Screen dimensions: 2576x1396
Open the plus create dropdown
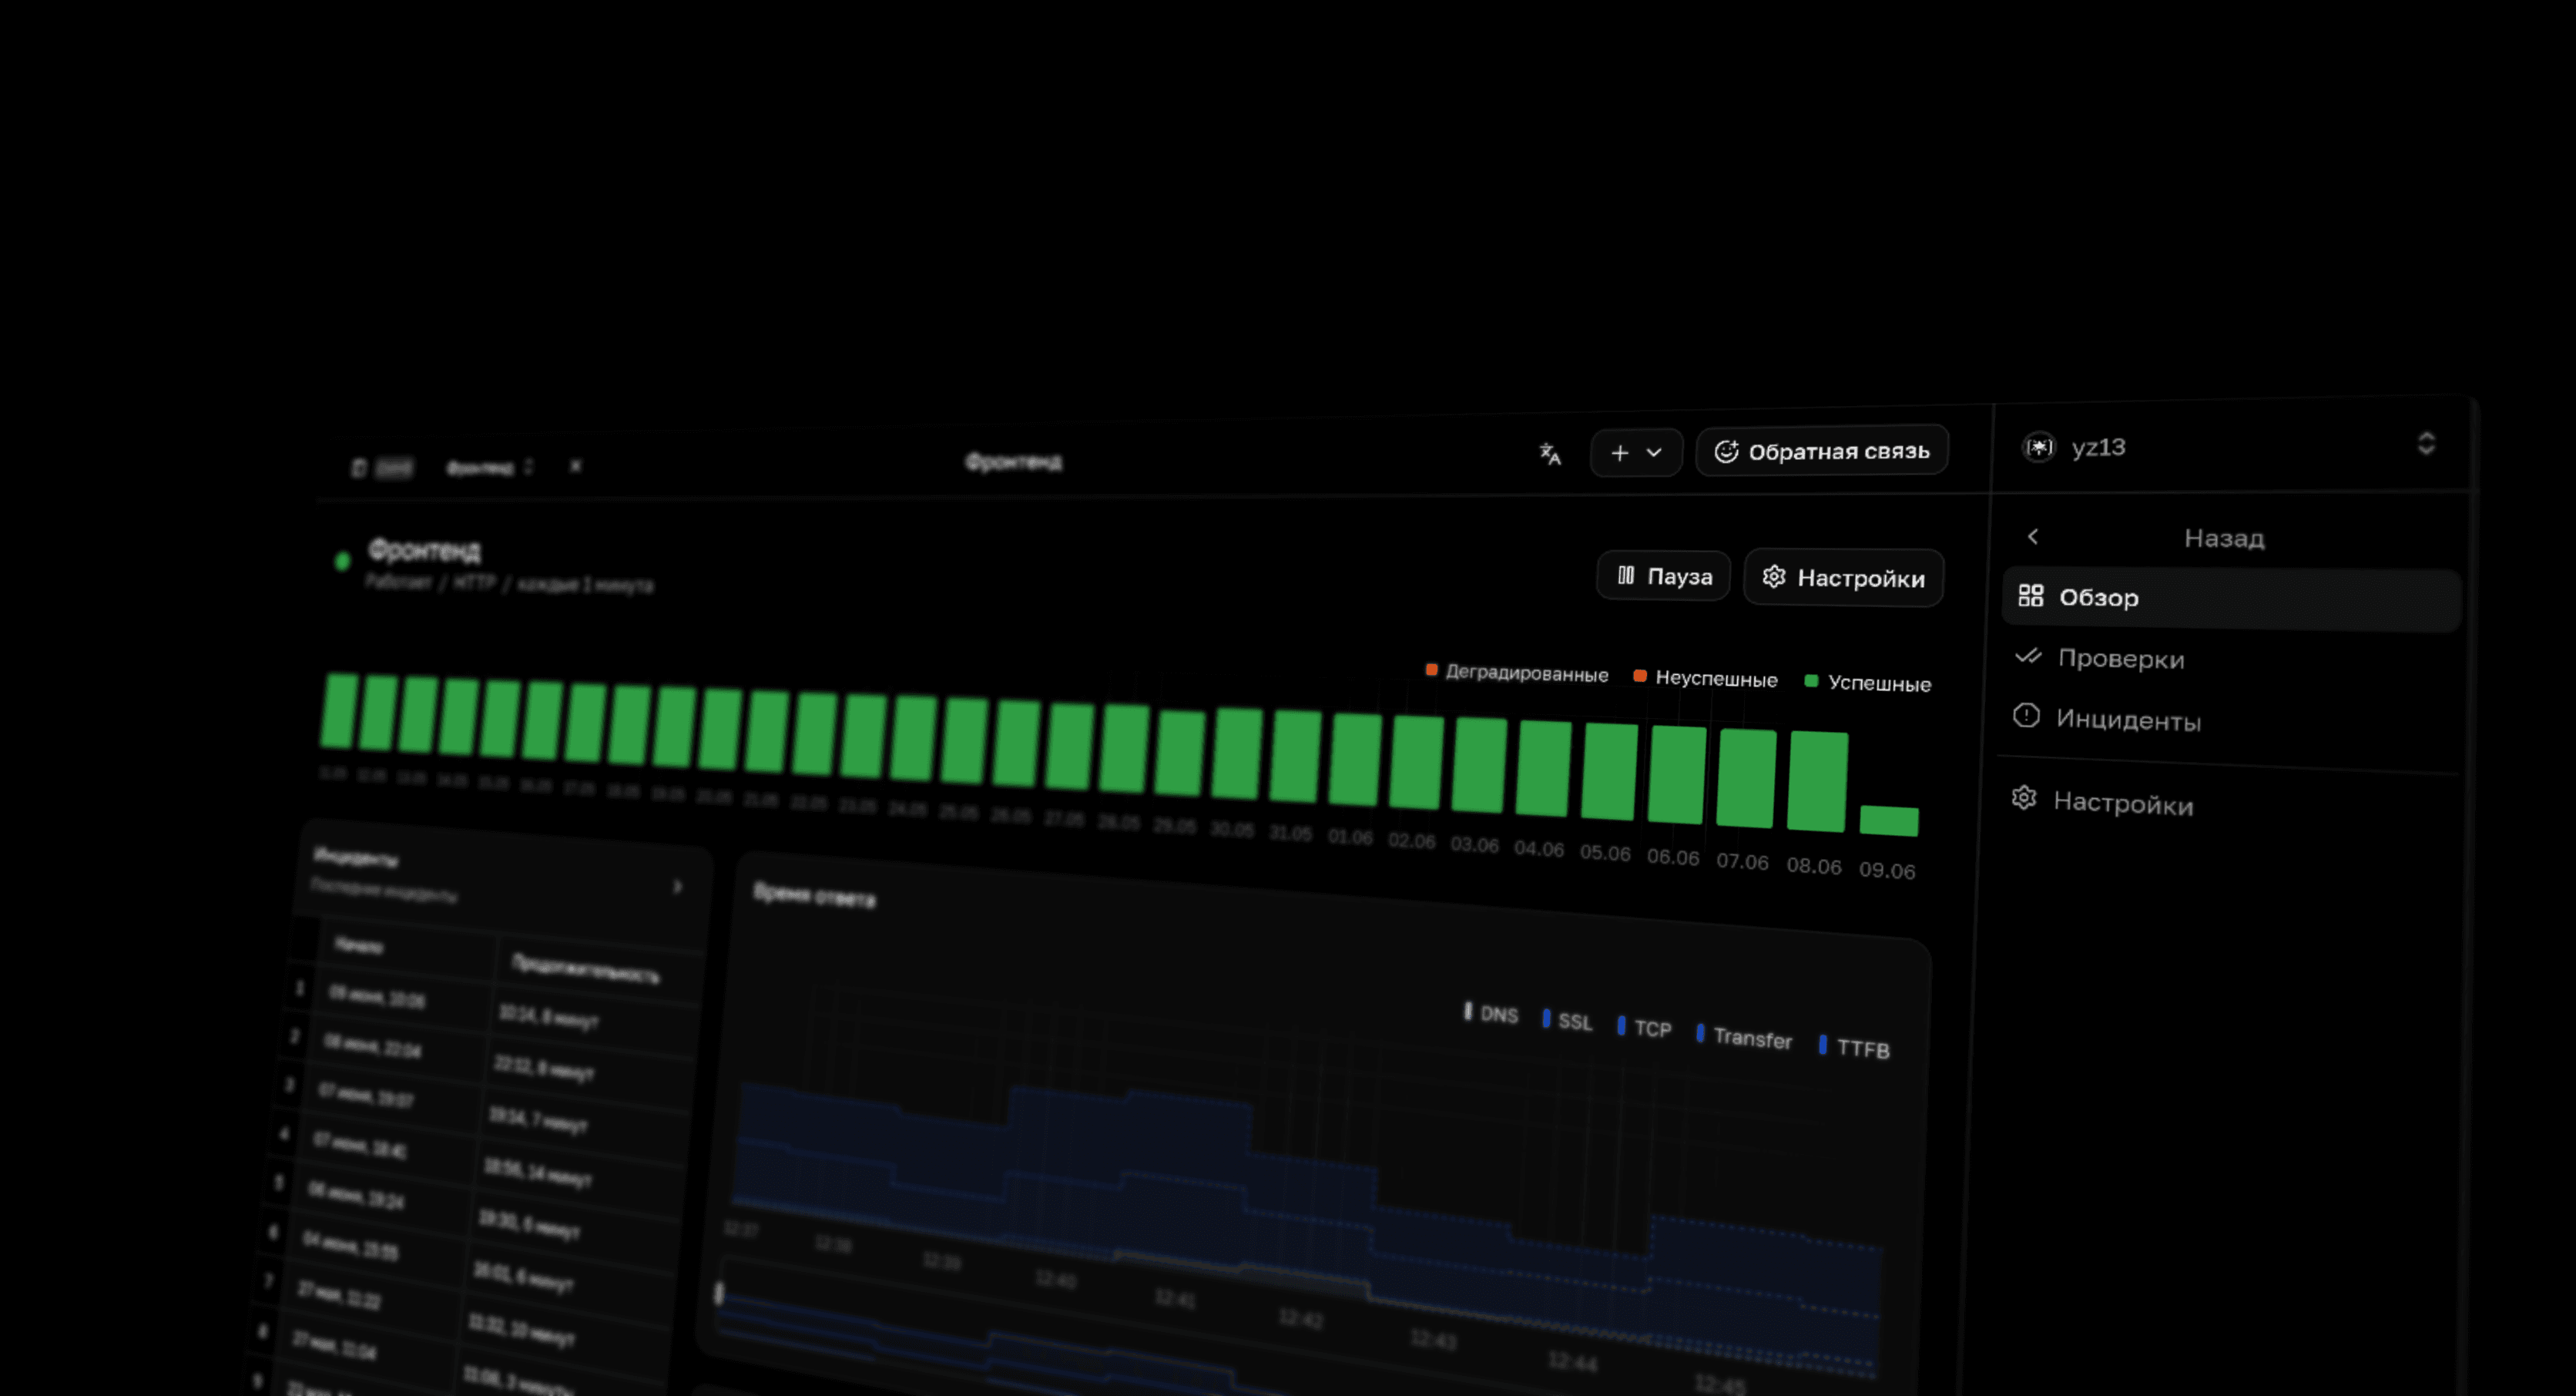pos(1636,453)
